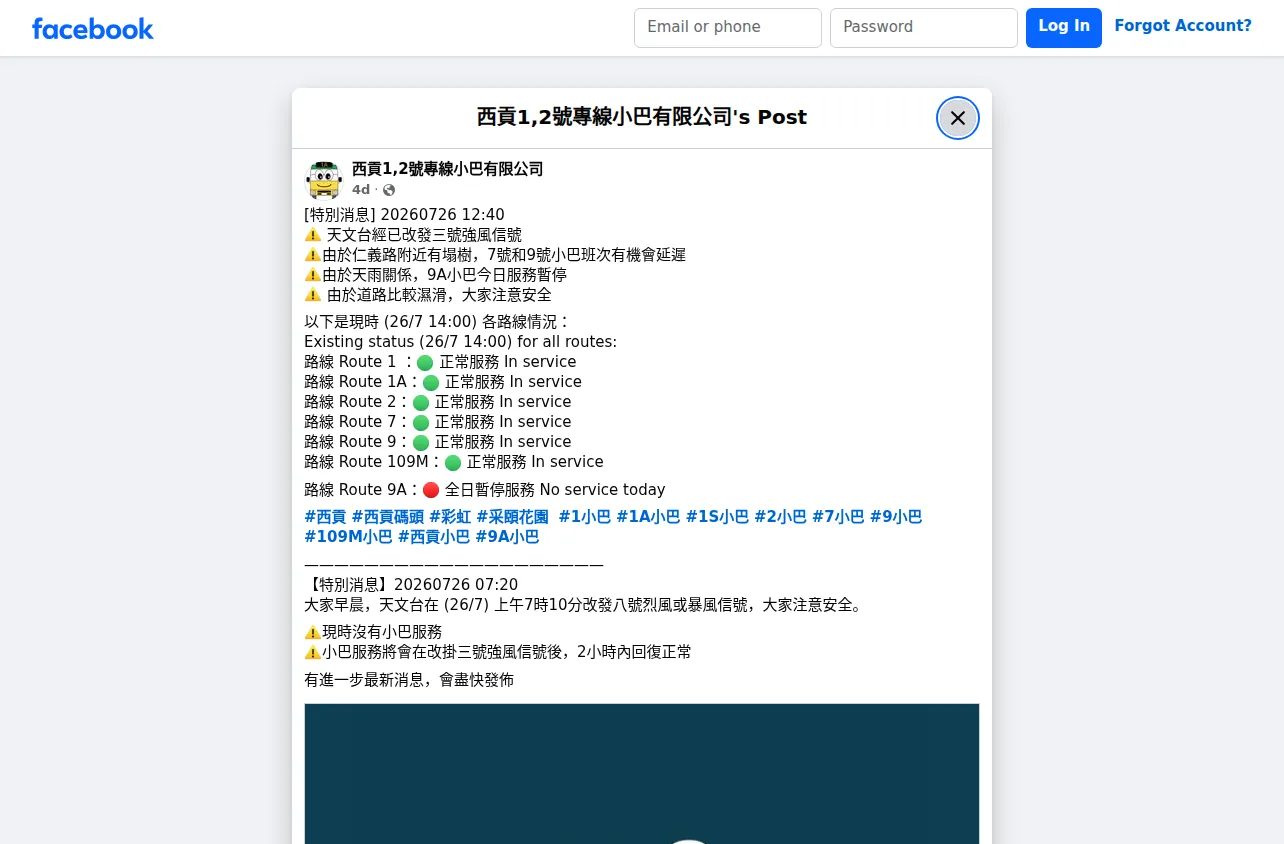The width and height of the screenshot is (1284, 844).
Task: Open hashtag #1S小巴
Action: pos(717,517)
